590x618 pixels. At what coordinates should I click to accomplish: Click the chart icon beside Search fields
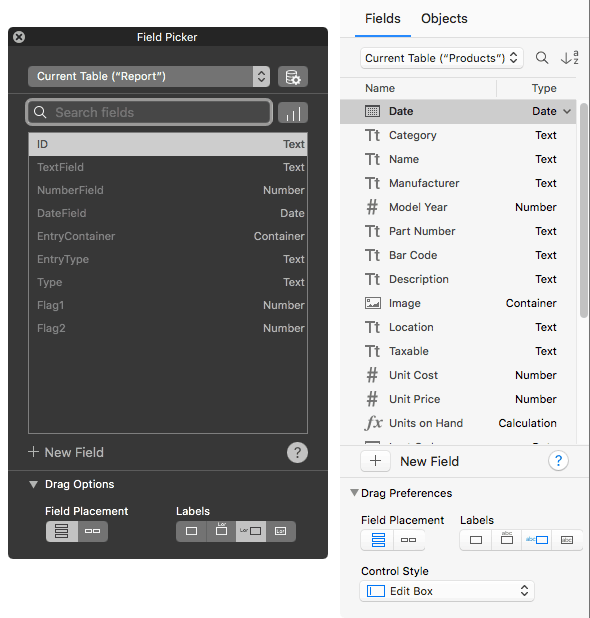pyautogui.click(x=292, y=113)
